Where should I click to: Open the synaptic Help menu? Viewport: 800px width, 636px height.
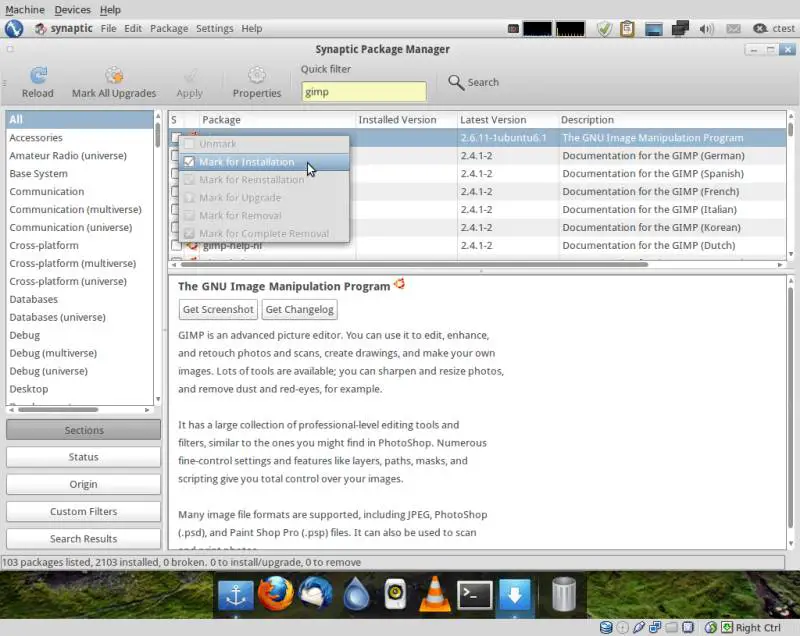pos(252,29)
